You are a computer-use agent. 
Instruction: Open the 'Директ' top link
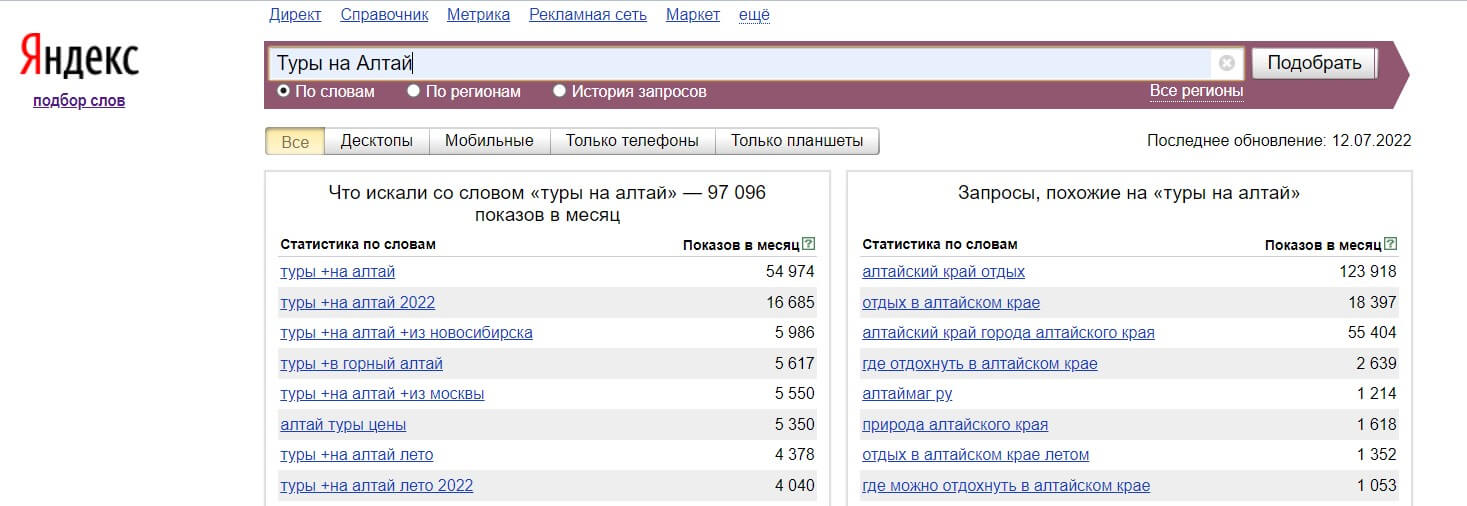(x=296, y=14)
